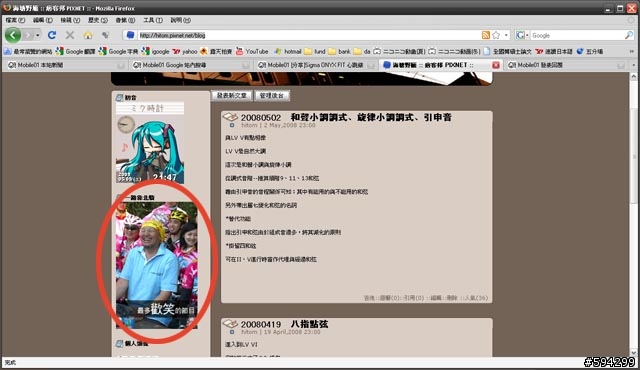Image resolution: width=640 pixels, height=370 pixels.
Task: Expand the bank bookmark folder
Action: (x=339, y=51)
